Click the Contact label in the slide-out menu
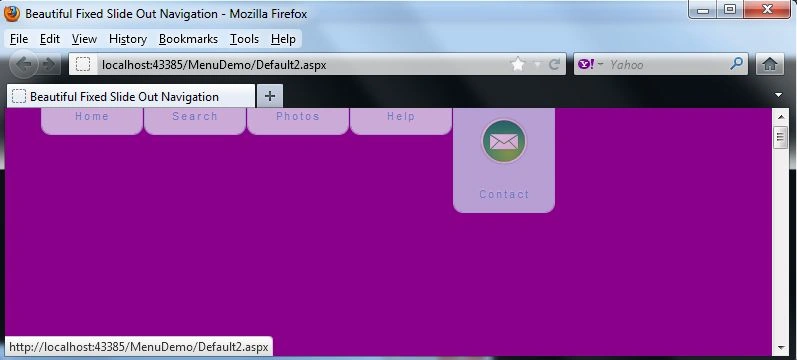 point(504,194)
